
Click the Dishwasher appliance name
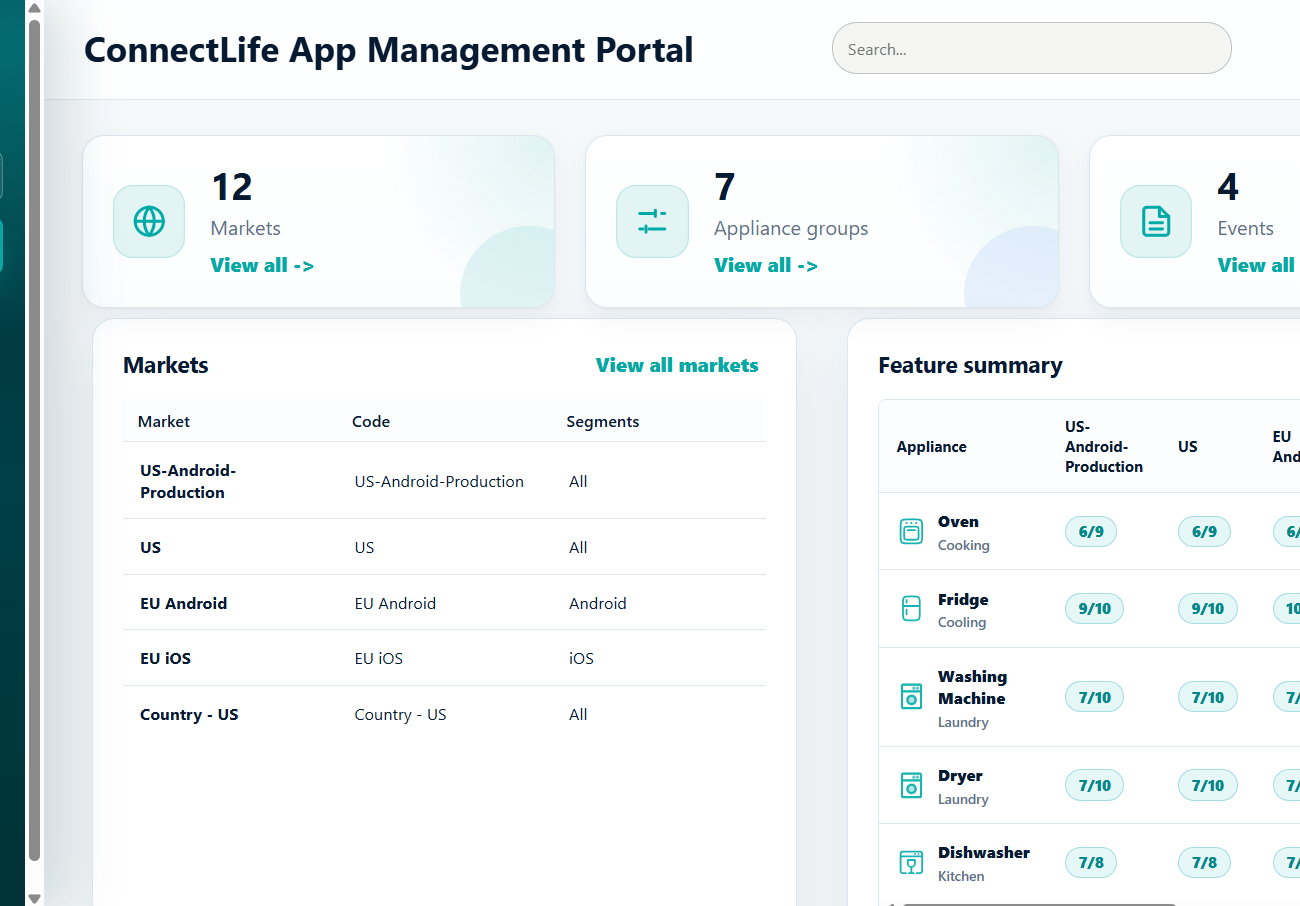[984, 852]
